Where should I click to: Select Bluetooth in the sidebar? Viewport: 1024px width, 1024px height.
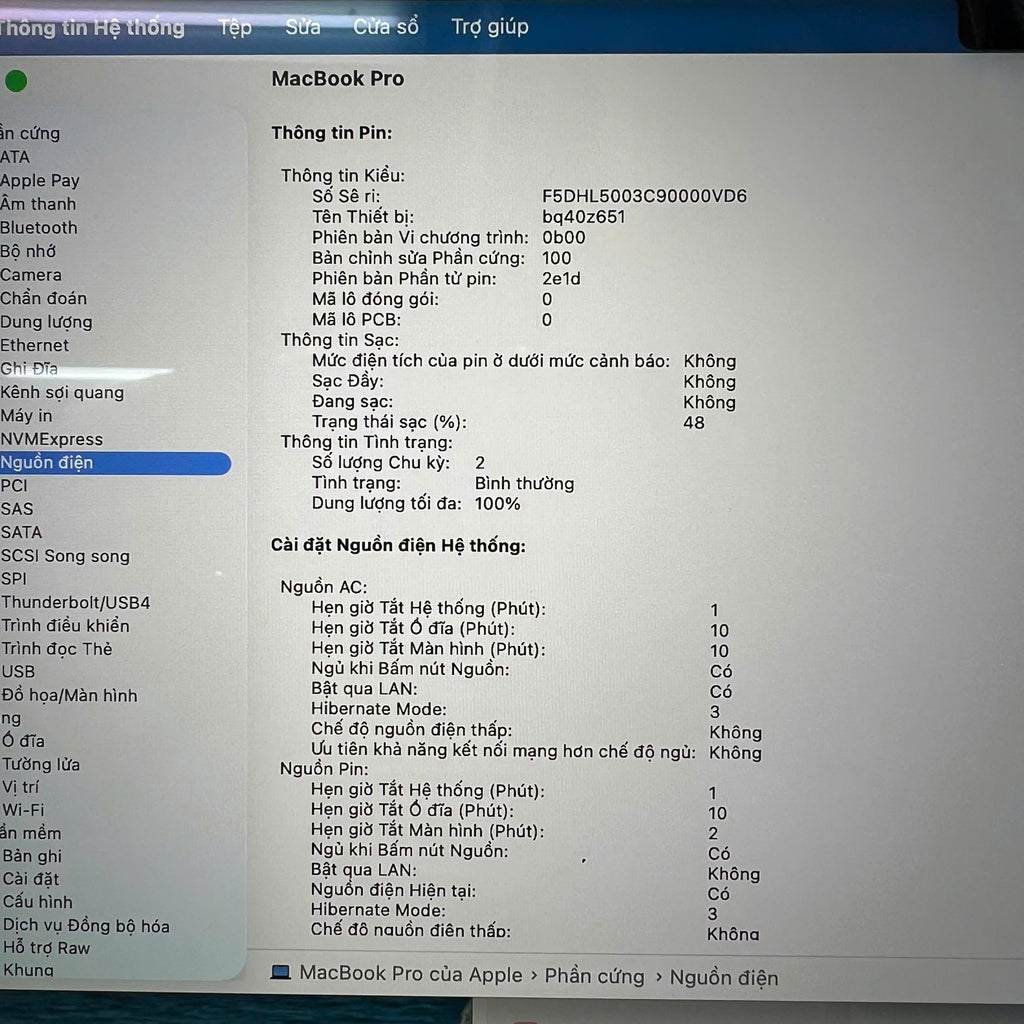[39, 228]
